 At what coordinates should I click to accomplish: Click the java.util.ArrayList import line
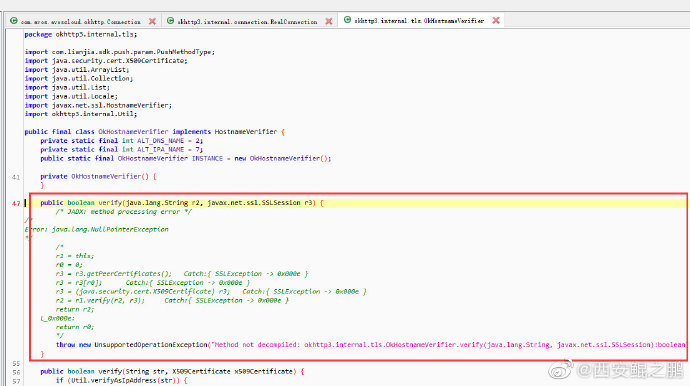pyautogui.click(x=77, y=70)
